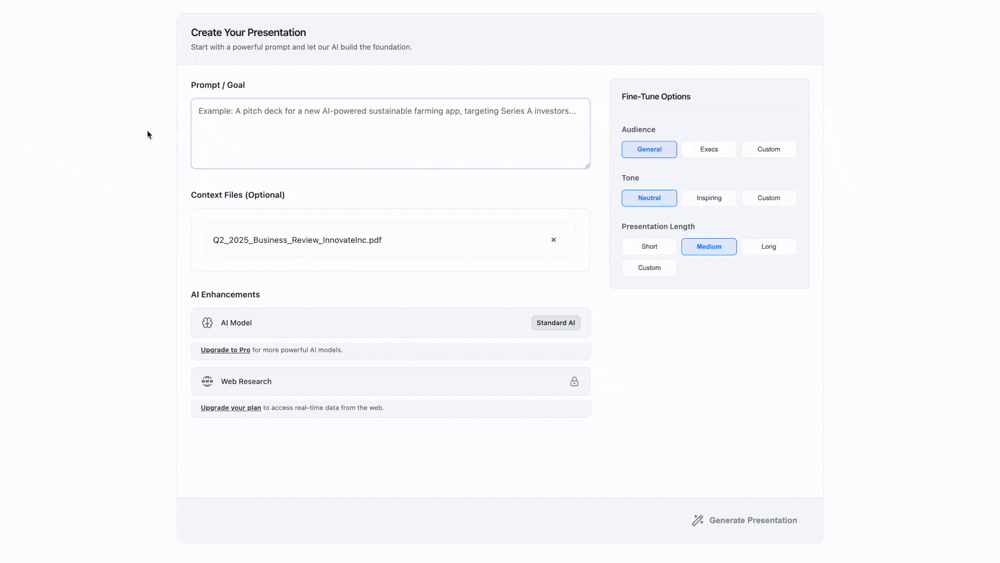This screenshot has height=563, width=1000.
Task: Set tone to Inspiring
Action: pyautogui.click(x=709, y=198)
